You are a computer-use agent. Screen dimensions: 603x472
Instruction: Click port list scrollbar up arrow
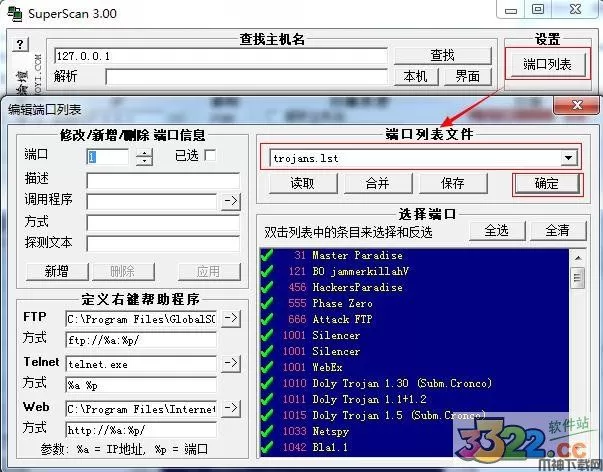tap(578, 257)
